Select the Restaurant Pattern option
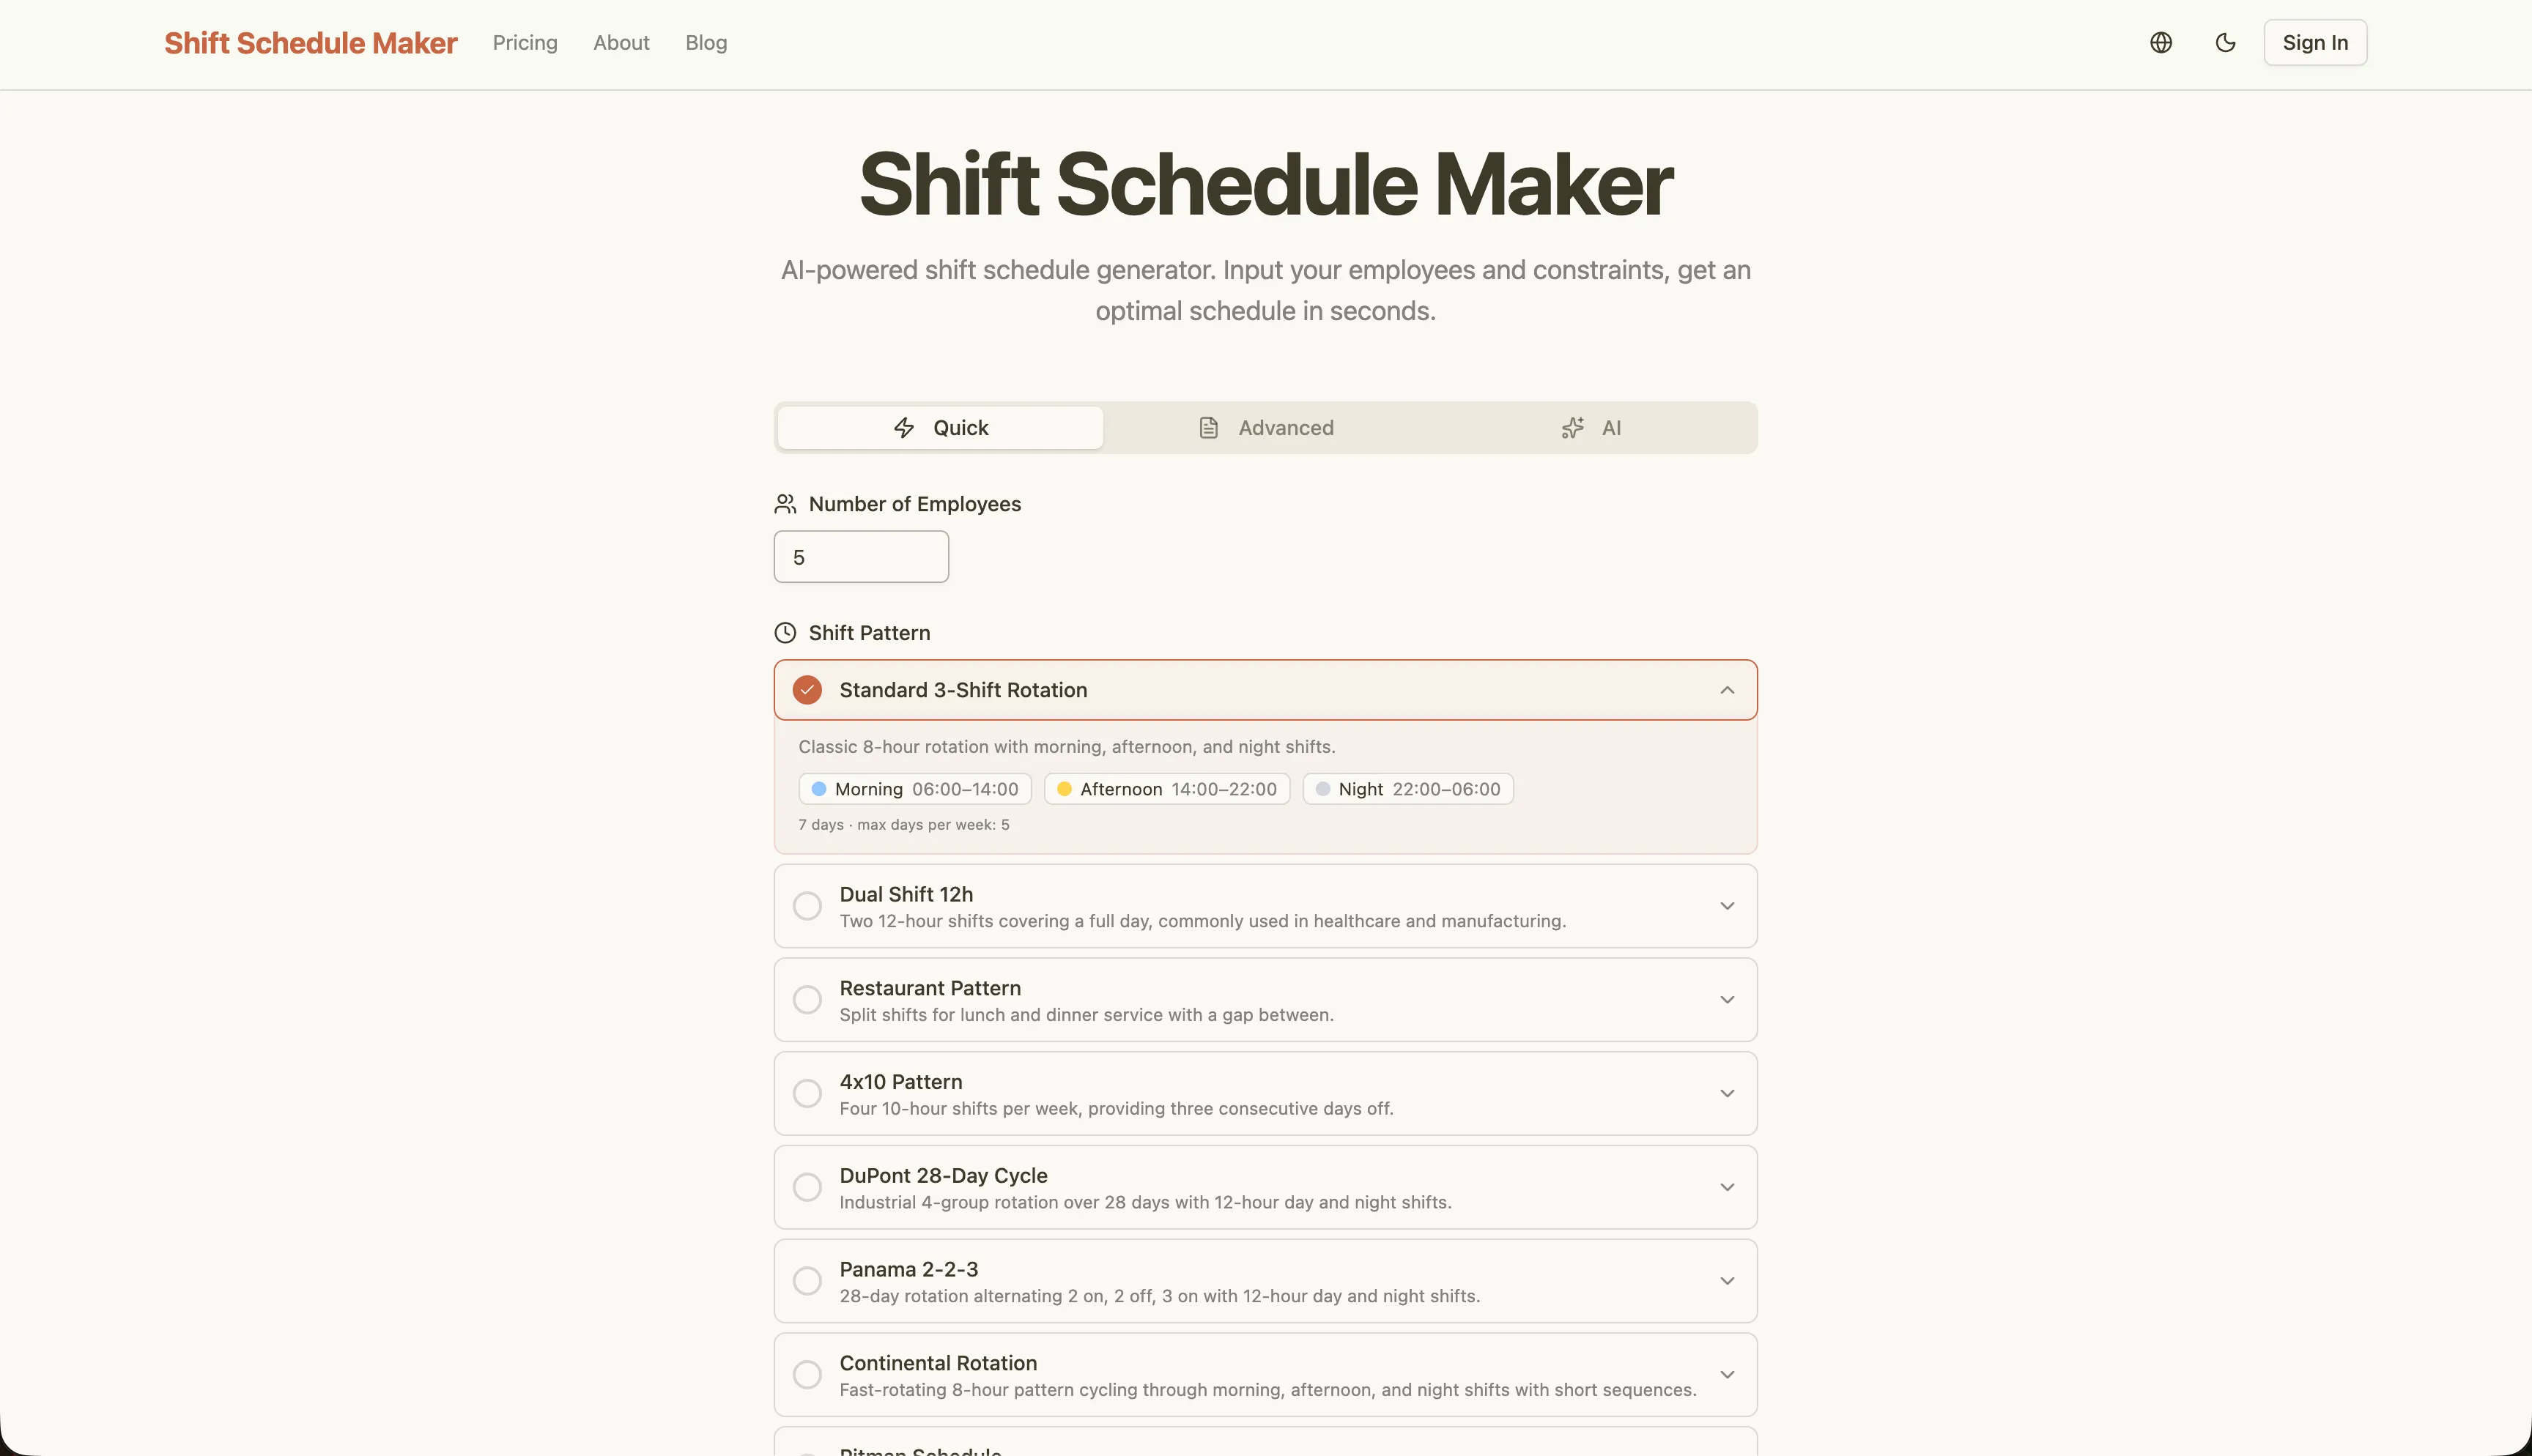 [806, 999]
